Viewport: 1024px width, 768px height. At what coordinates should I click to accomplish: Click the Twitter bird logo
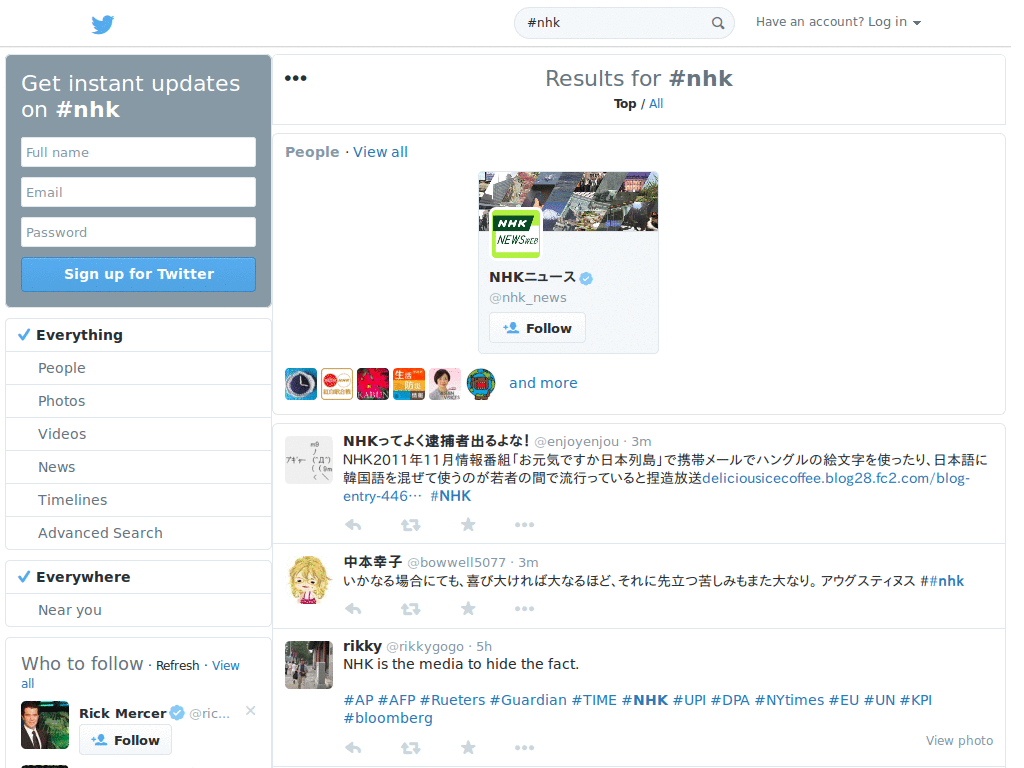click(x=103, y=24)
